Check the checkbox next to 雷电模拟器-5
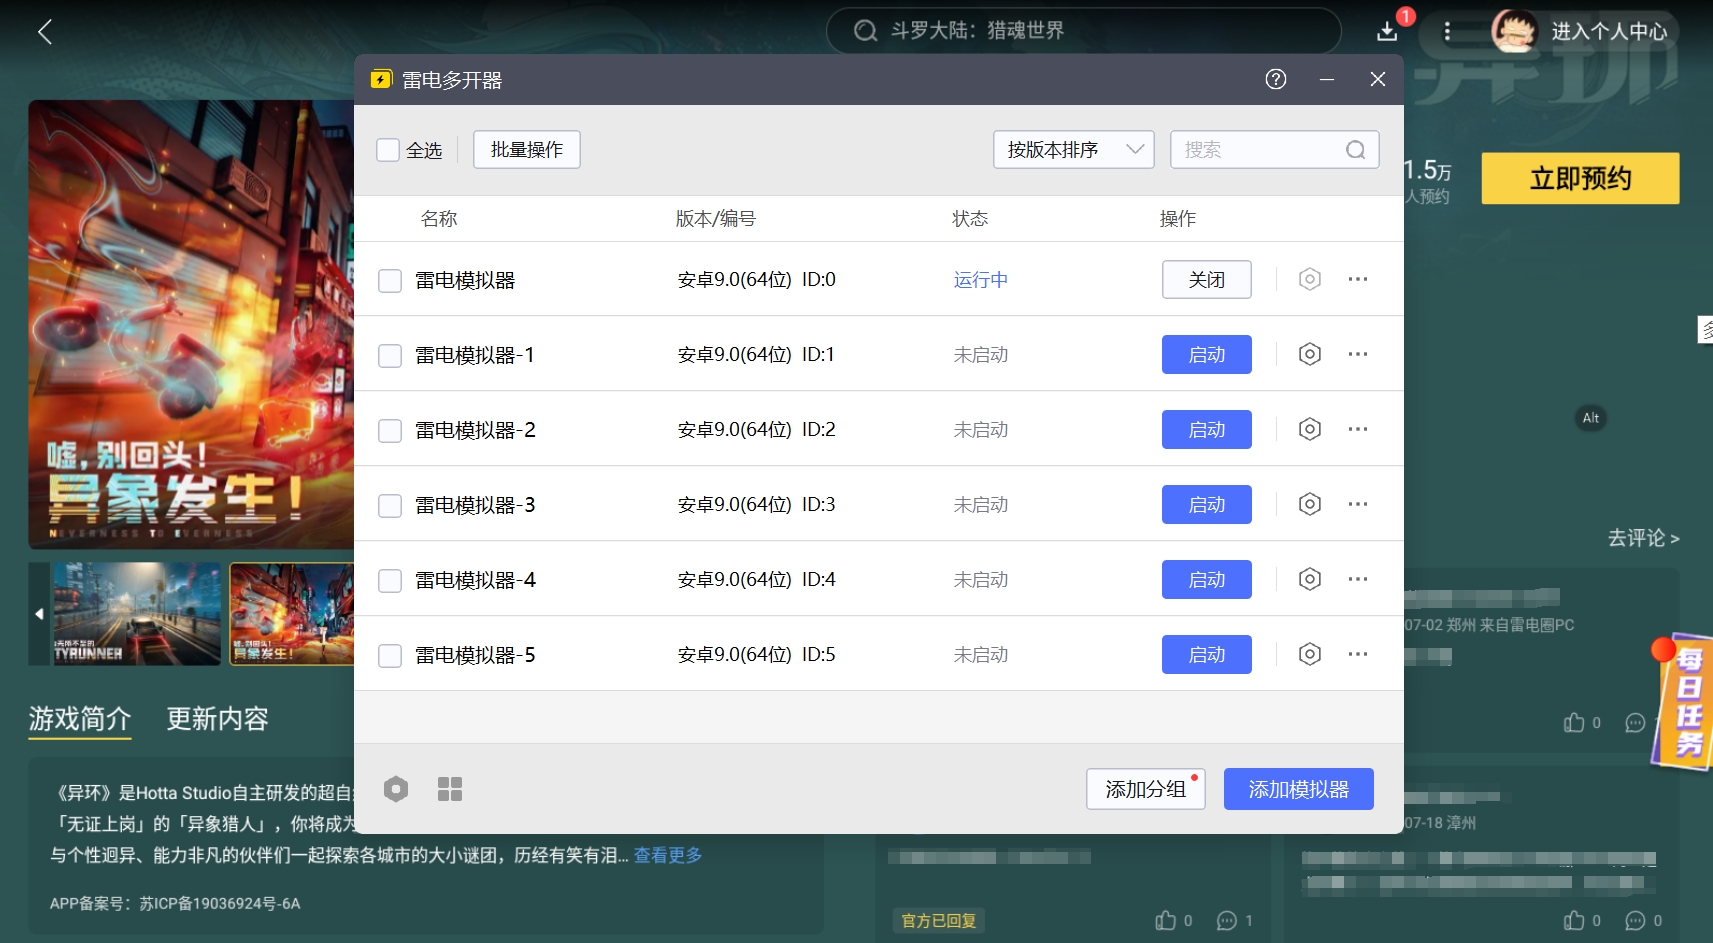 (x=389, y=654)
